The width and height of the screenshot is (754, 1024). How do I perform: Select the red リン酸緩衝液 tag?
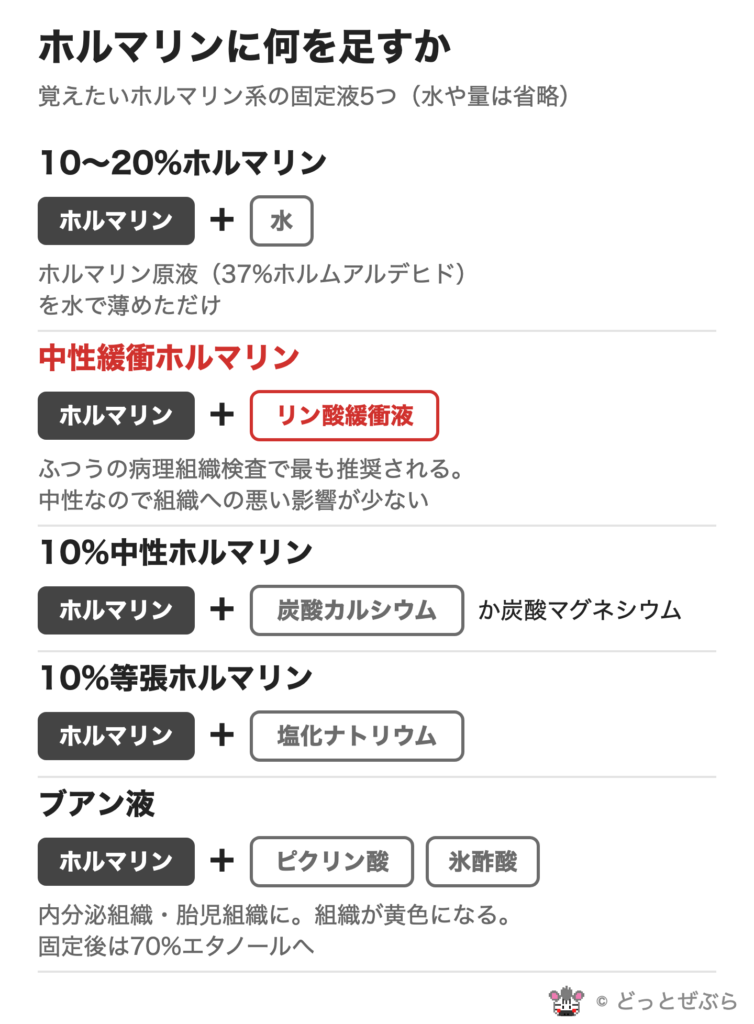click(x=344, y=415)
